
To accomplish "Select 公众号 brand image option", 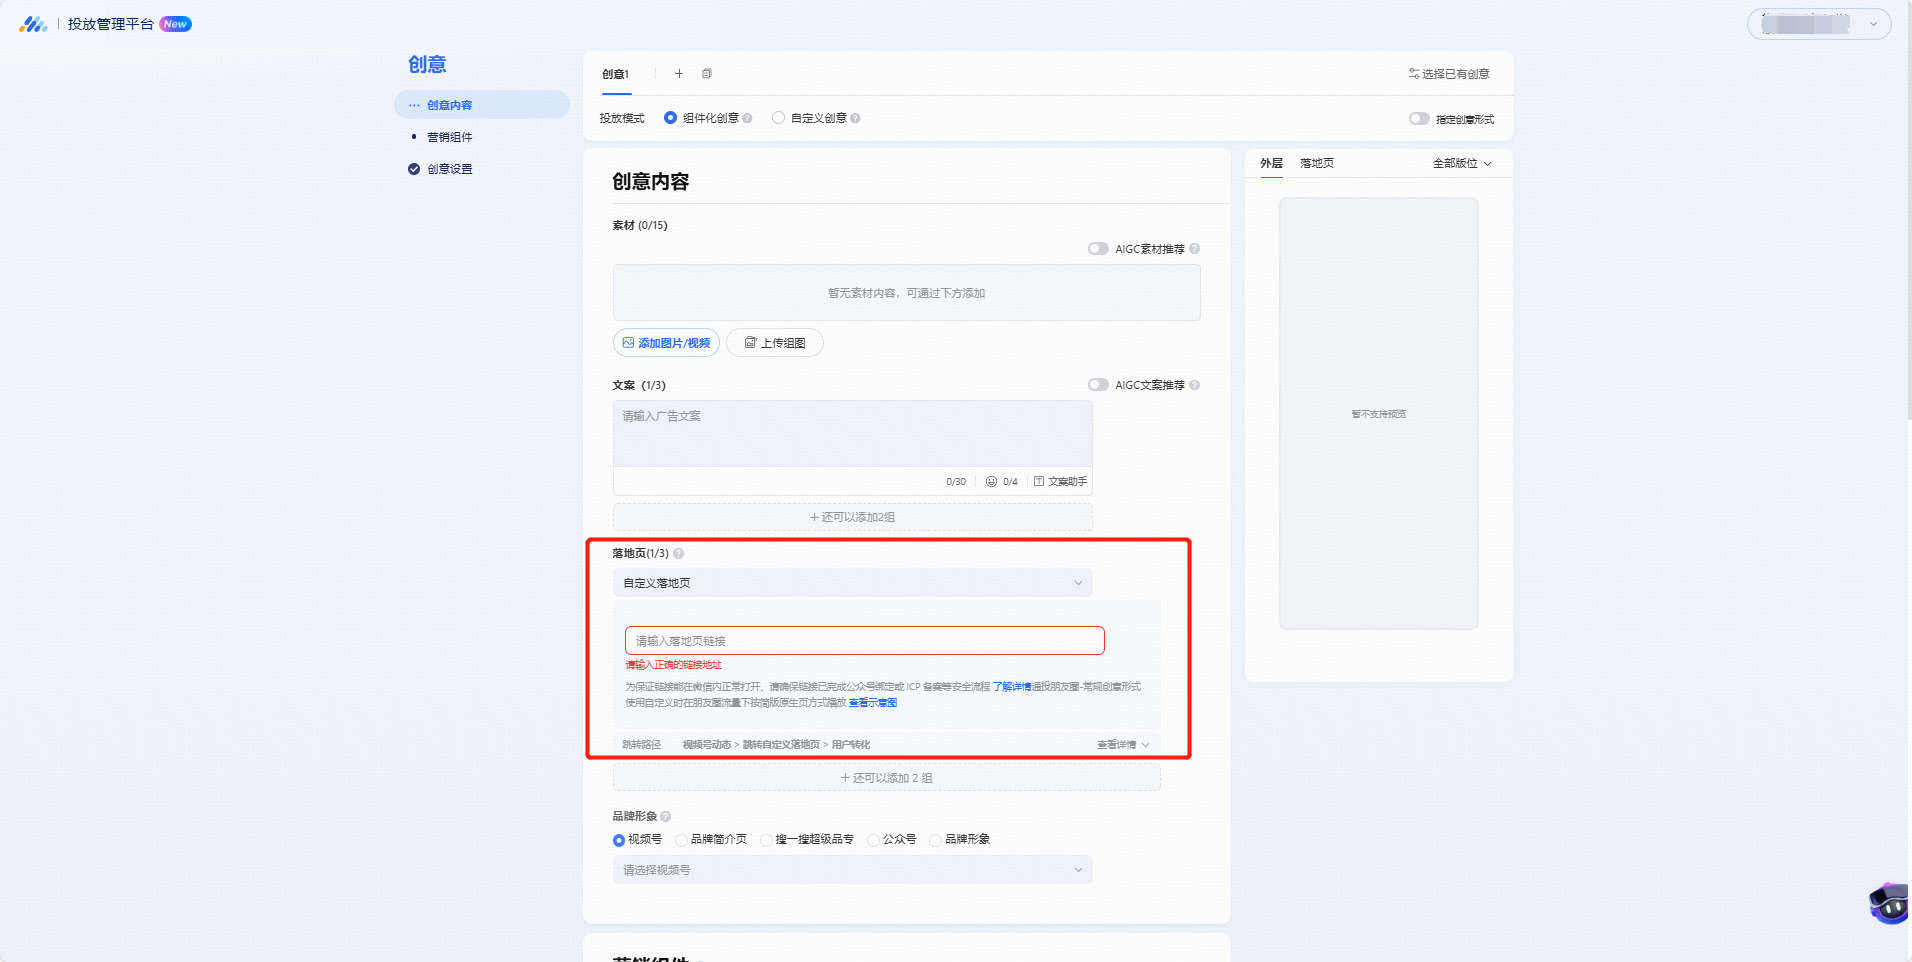I will (x=873, y=840).
